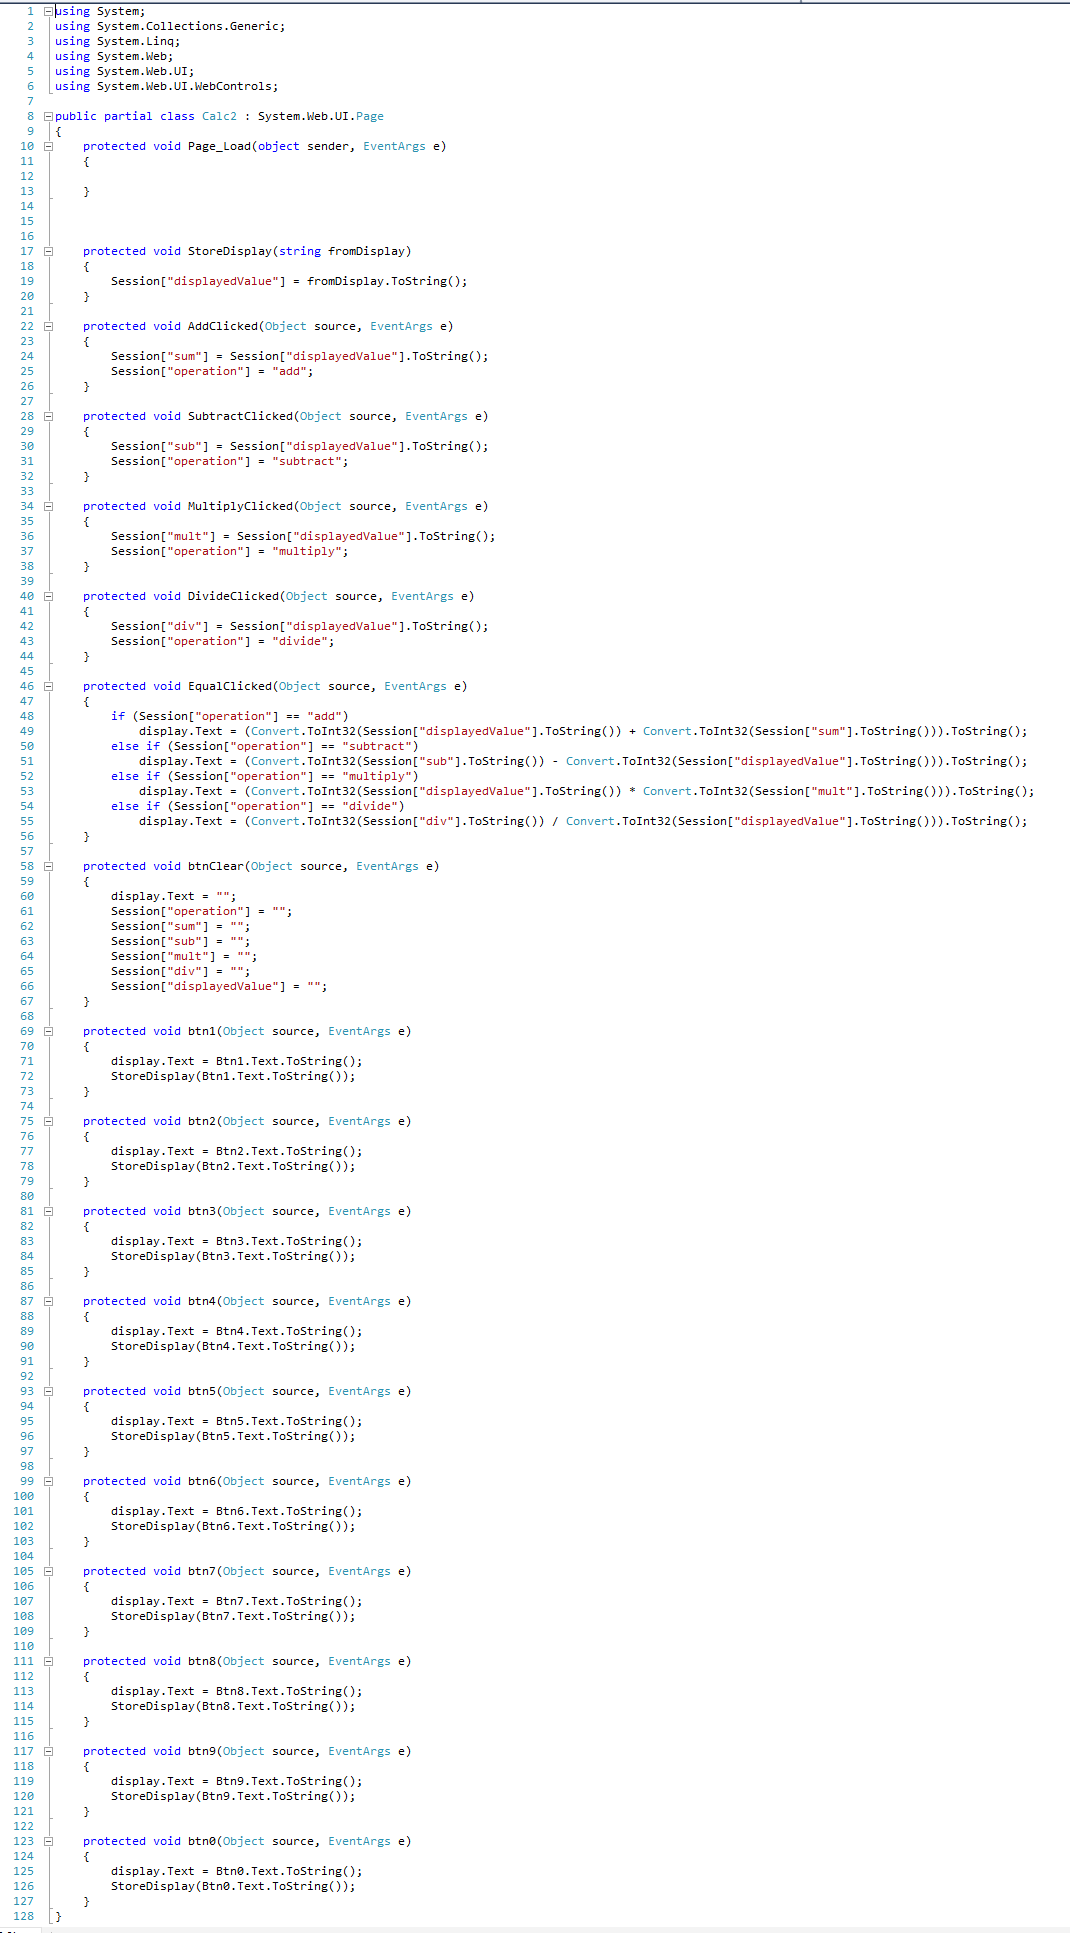Collapse the btn6 method
Screen dimensions: 1070x1933
point(48,1481)
